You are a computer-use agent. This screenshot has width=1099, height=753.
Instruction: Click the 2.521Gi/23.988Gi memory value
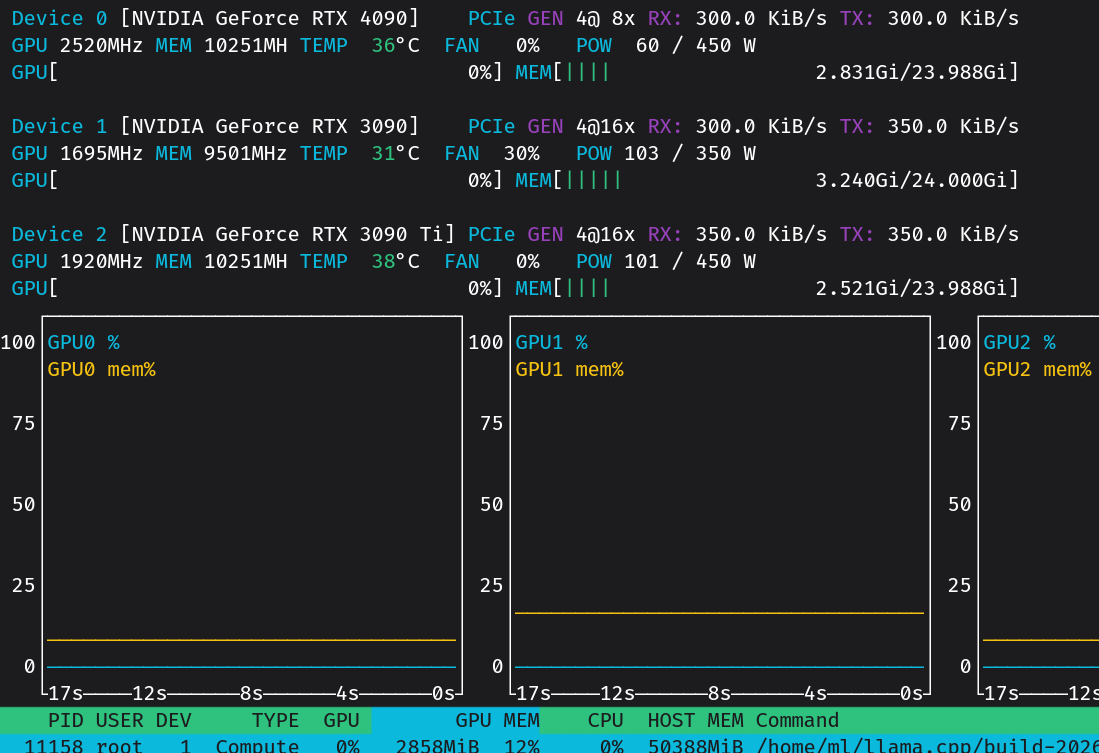pos(911,287)
